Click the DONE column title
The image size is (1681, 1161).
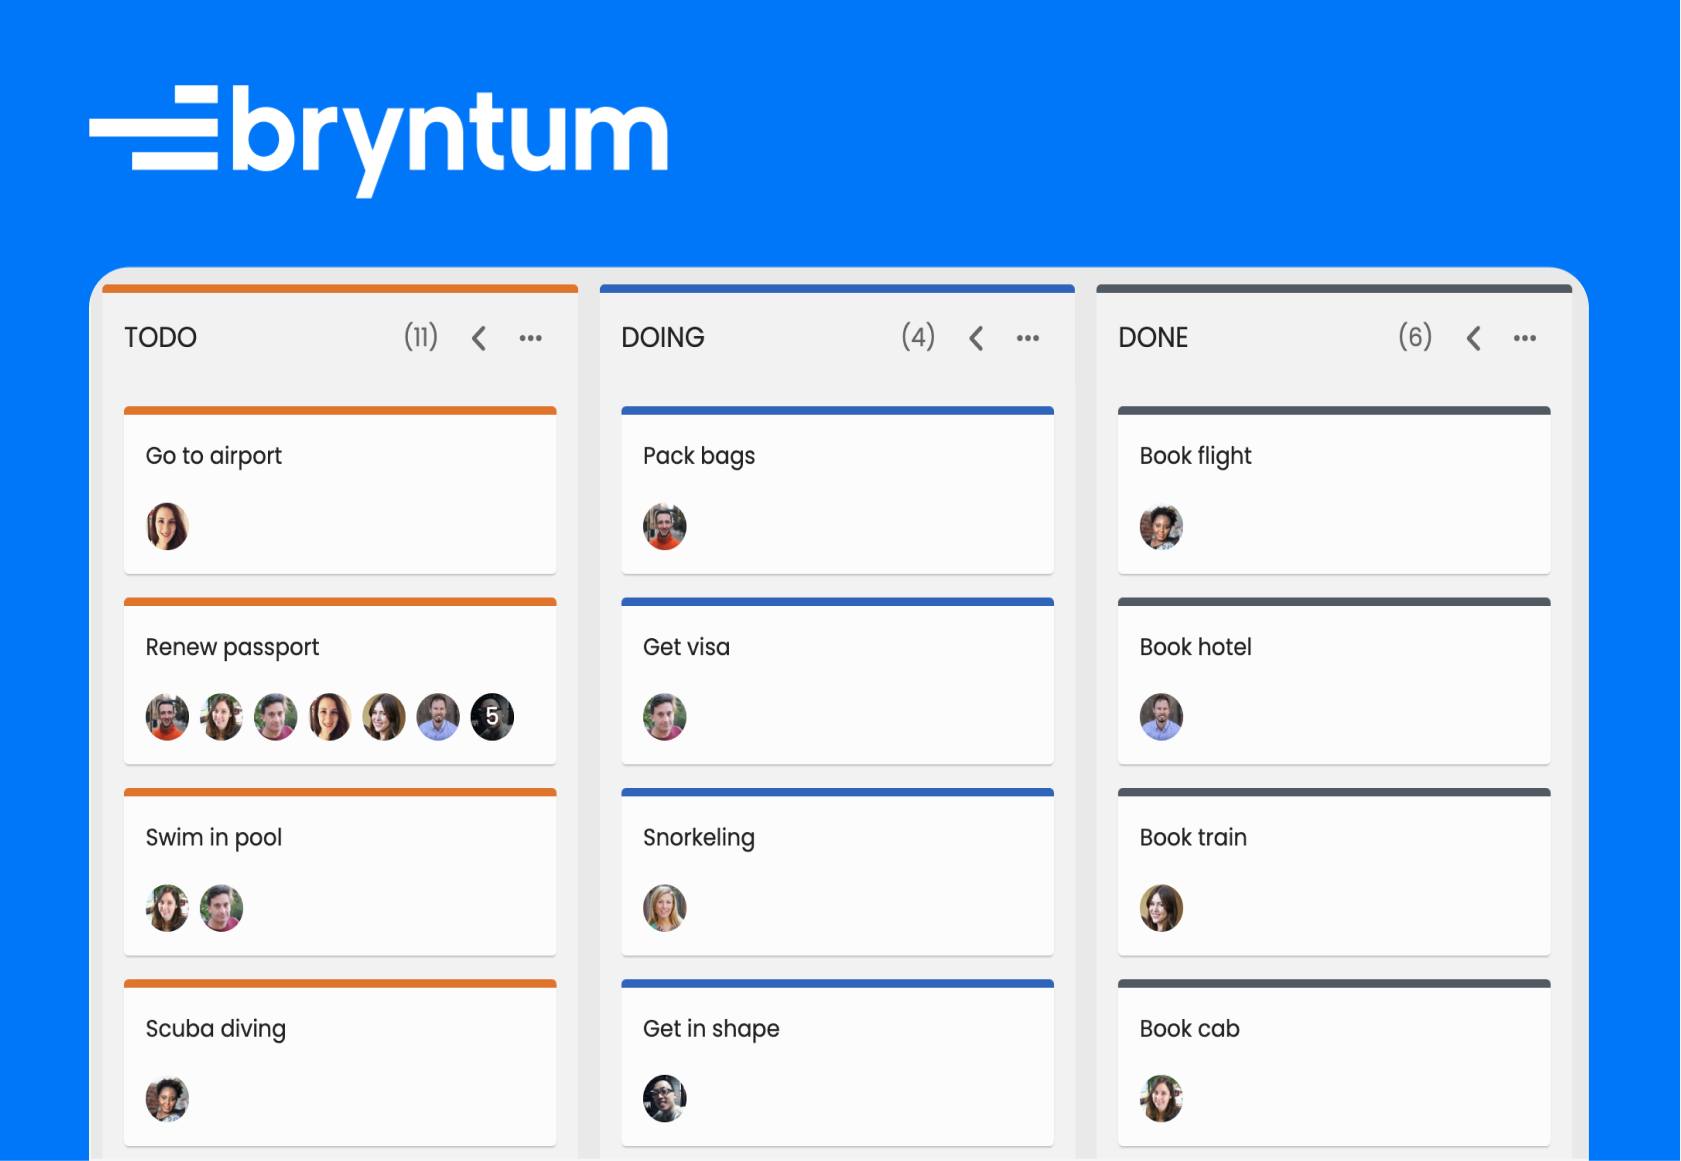pos(1153,338)
